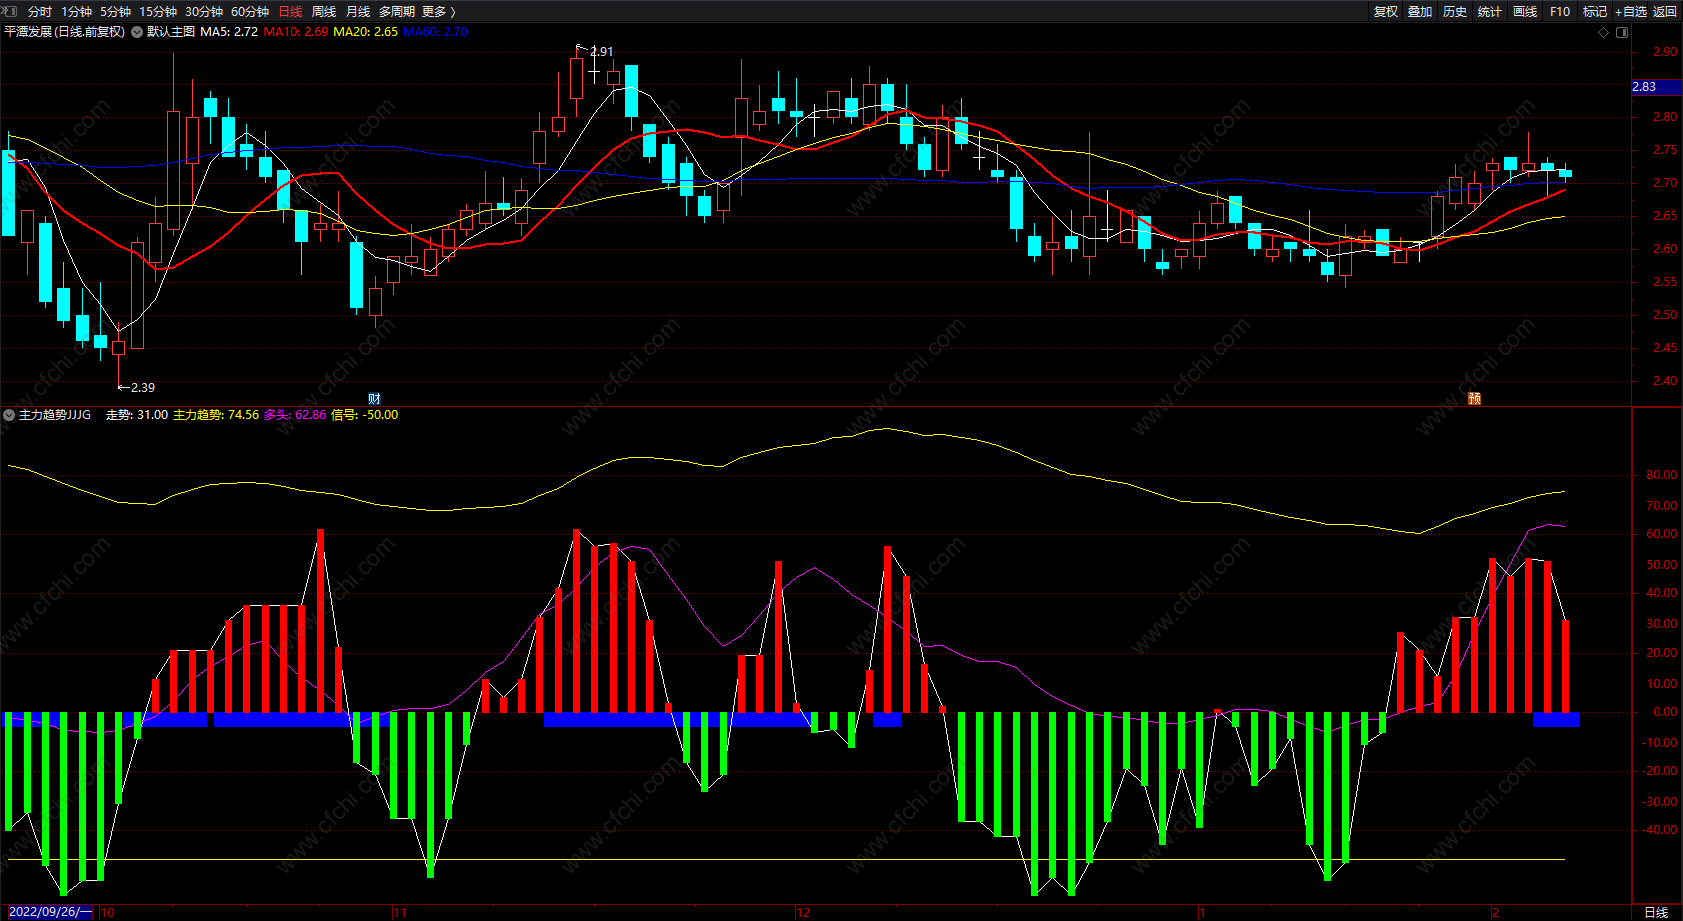Screen dimensions: 1683x921
Task: Switch to 周线 weekly chart
Action: (324, 12)
